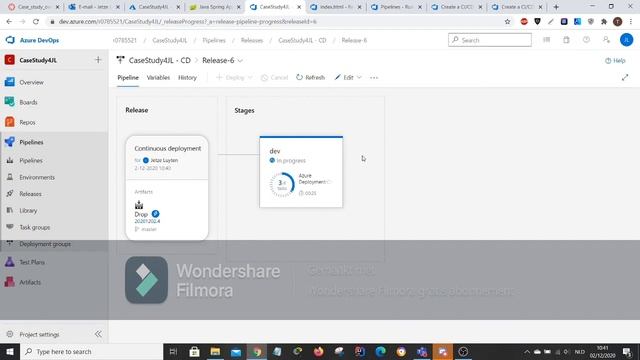This screenshot has width=640, height=360.
Task: Click the taskbar search box
Action: [91, 351]
